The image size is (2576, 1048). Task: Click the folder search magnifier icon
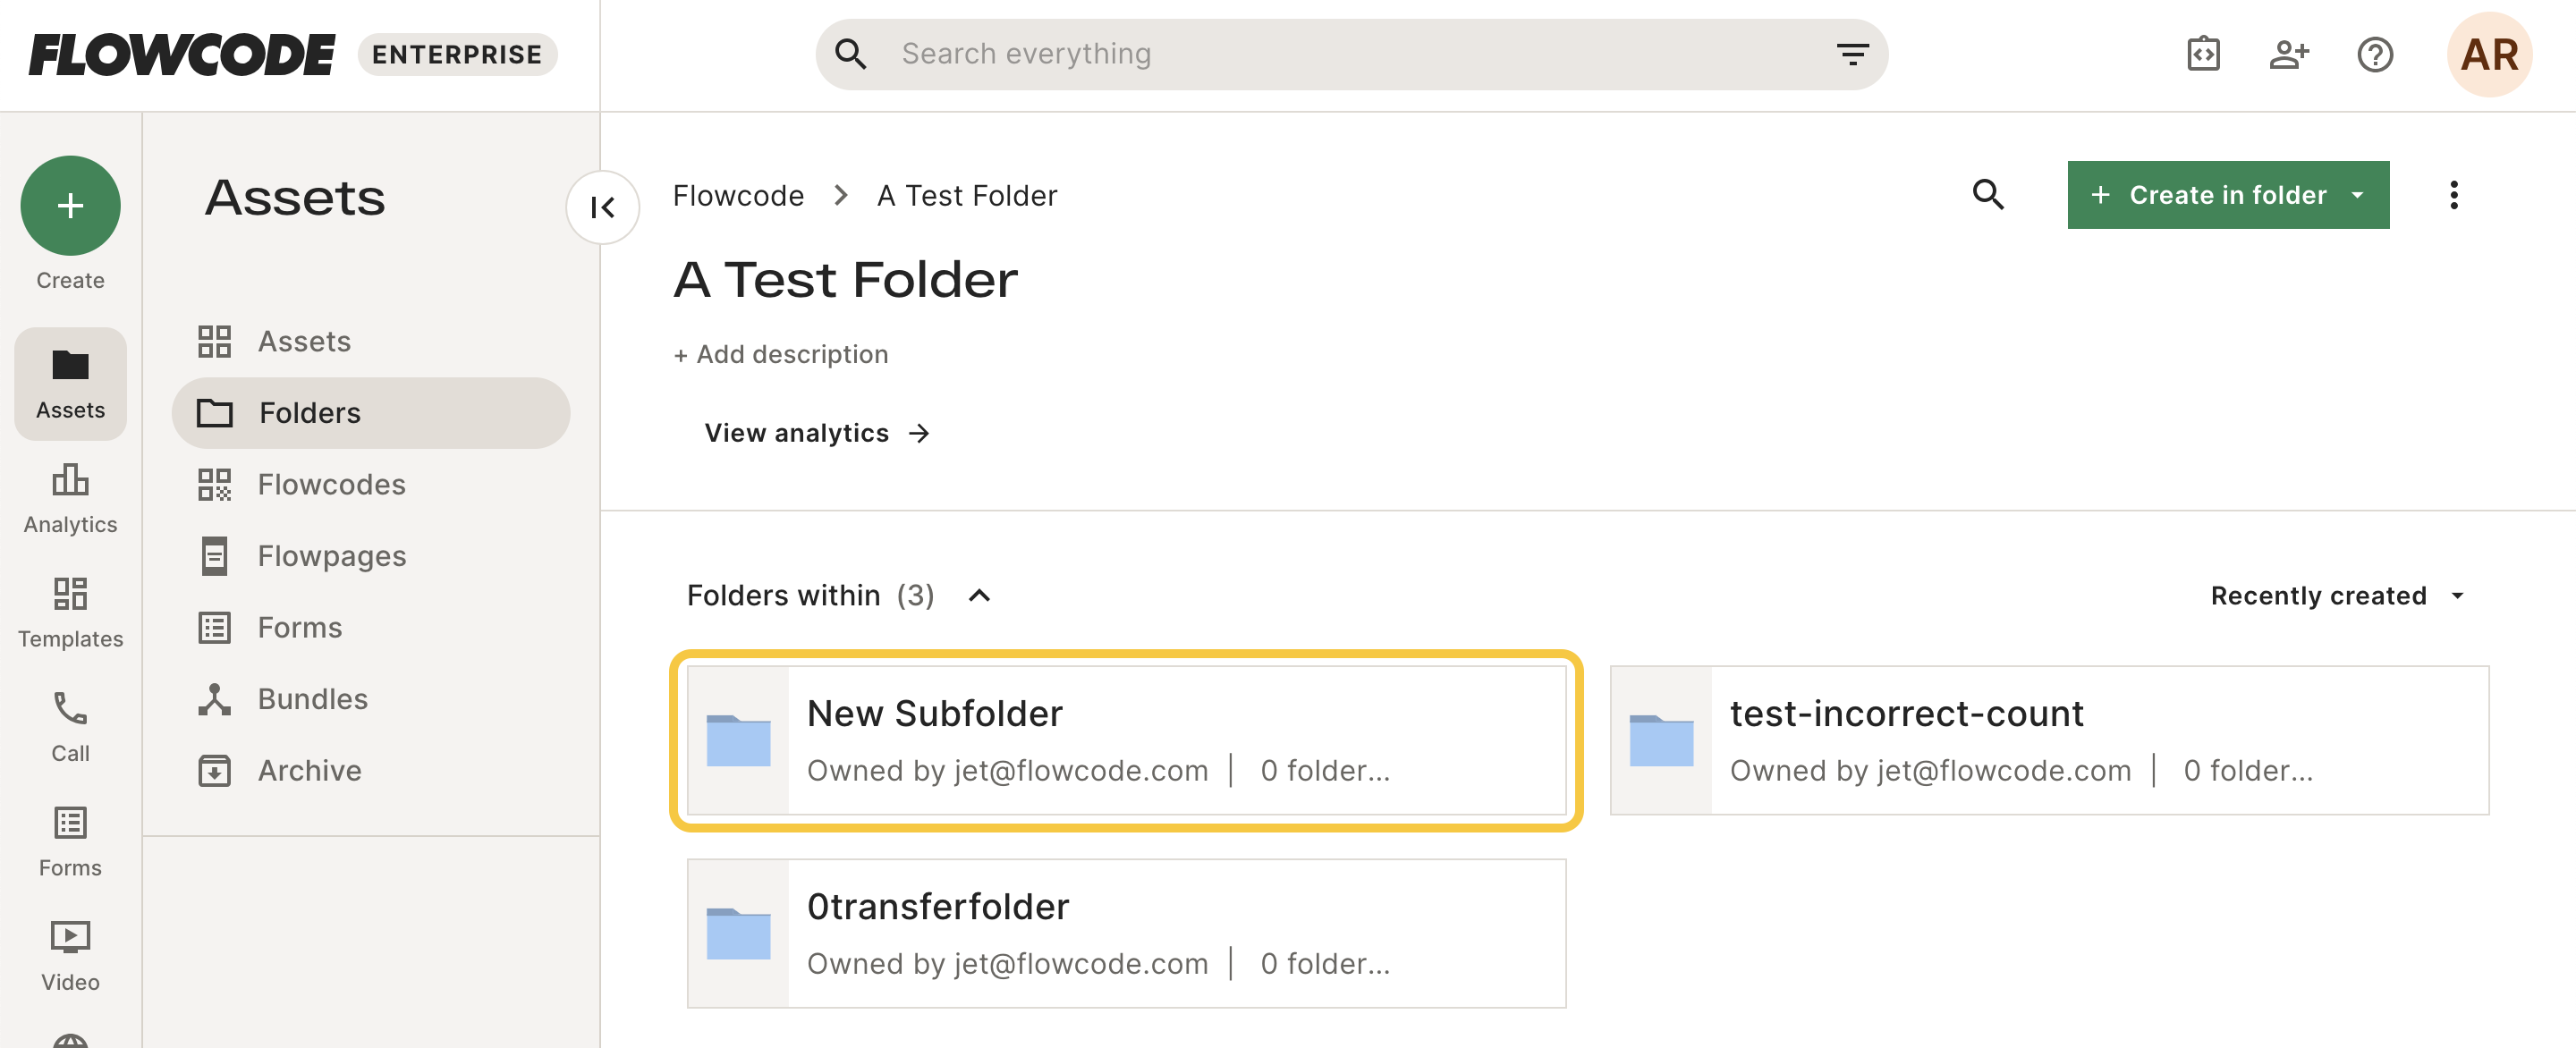click(1988, 194)
